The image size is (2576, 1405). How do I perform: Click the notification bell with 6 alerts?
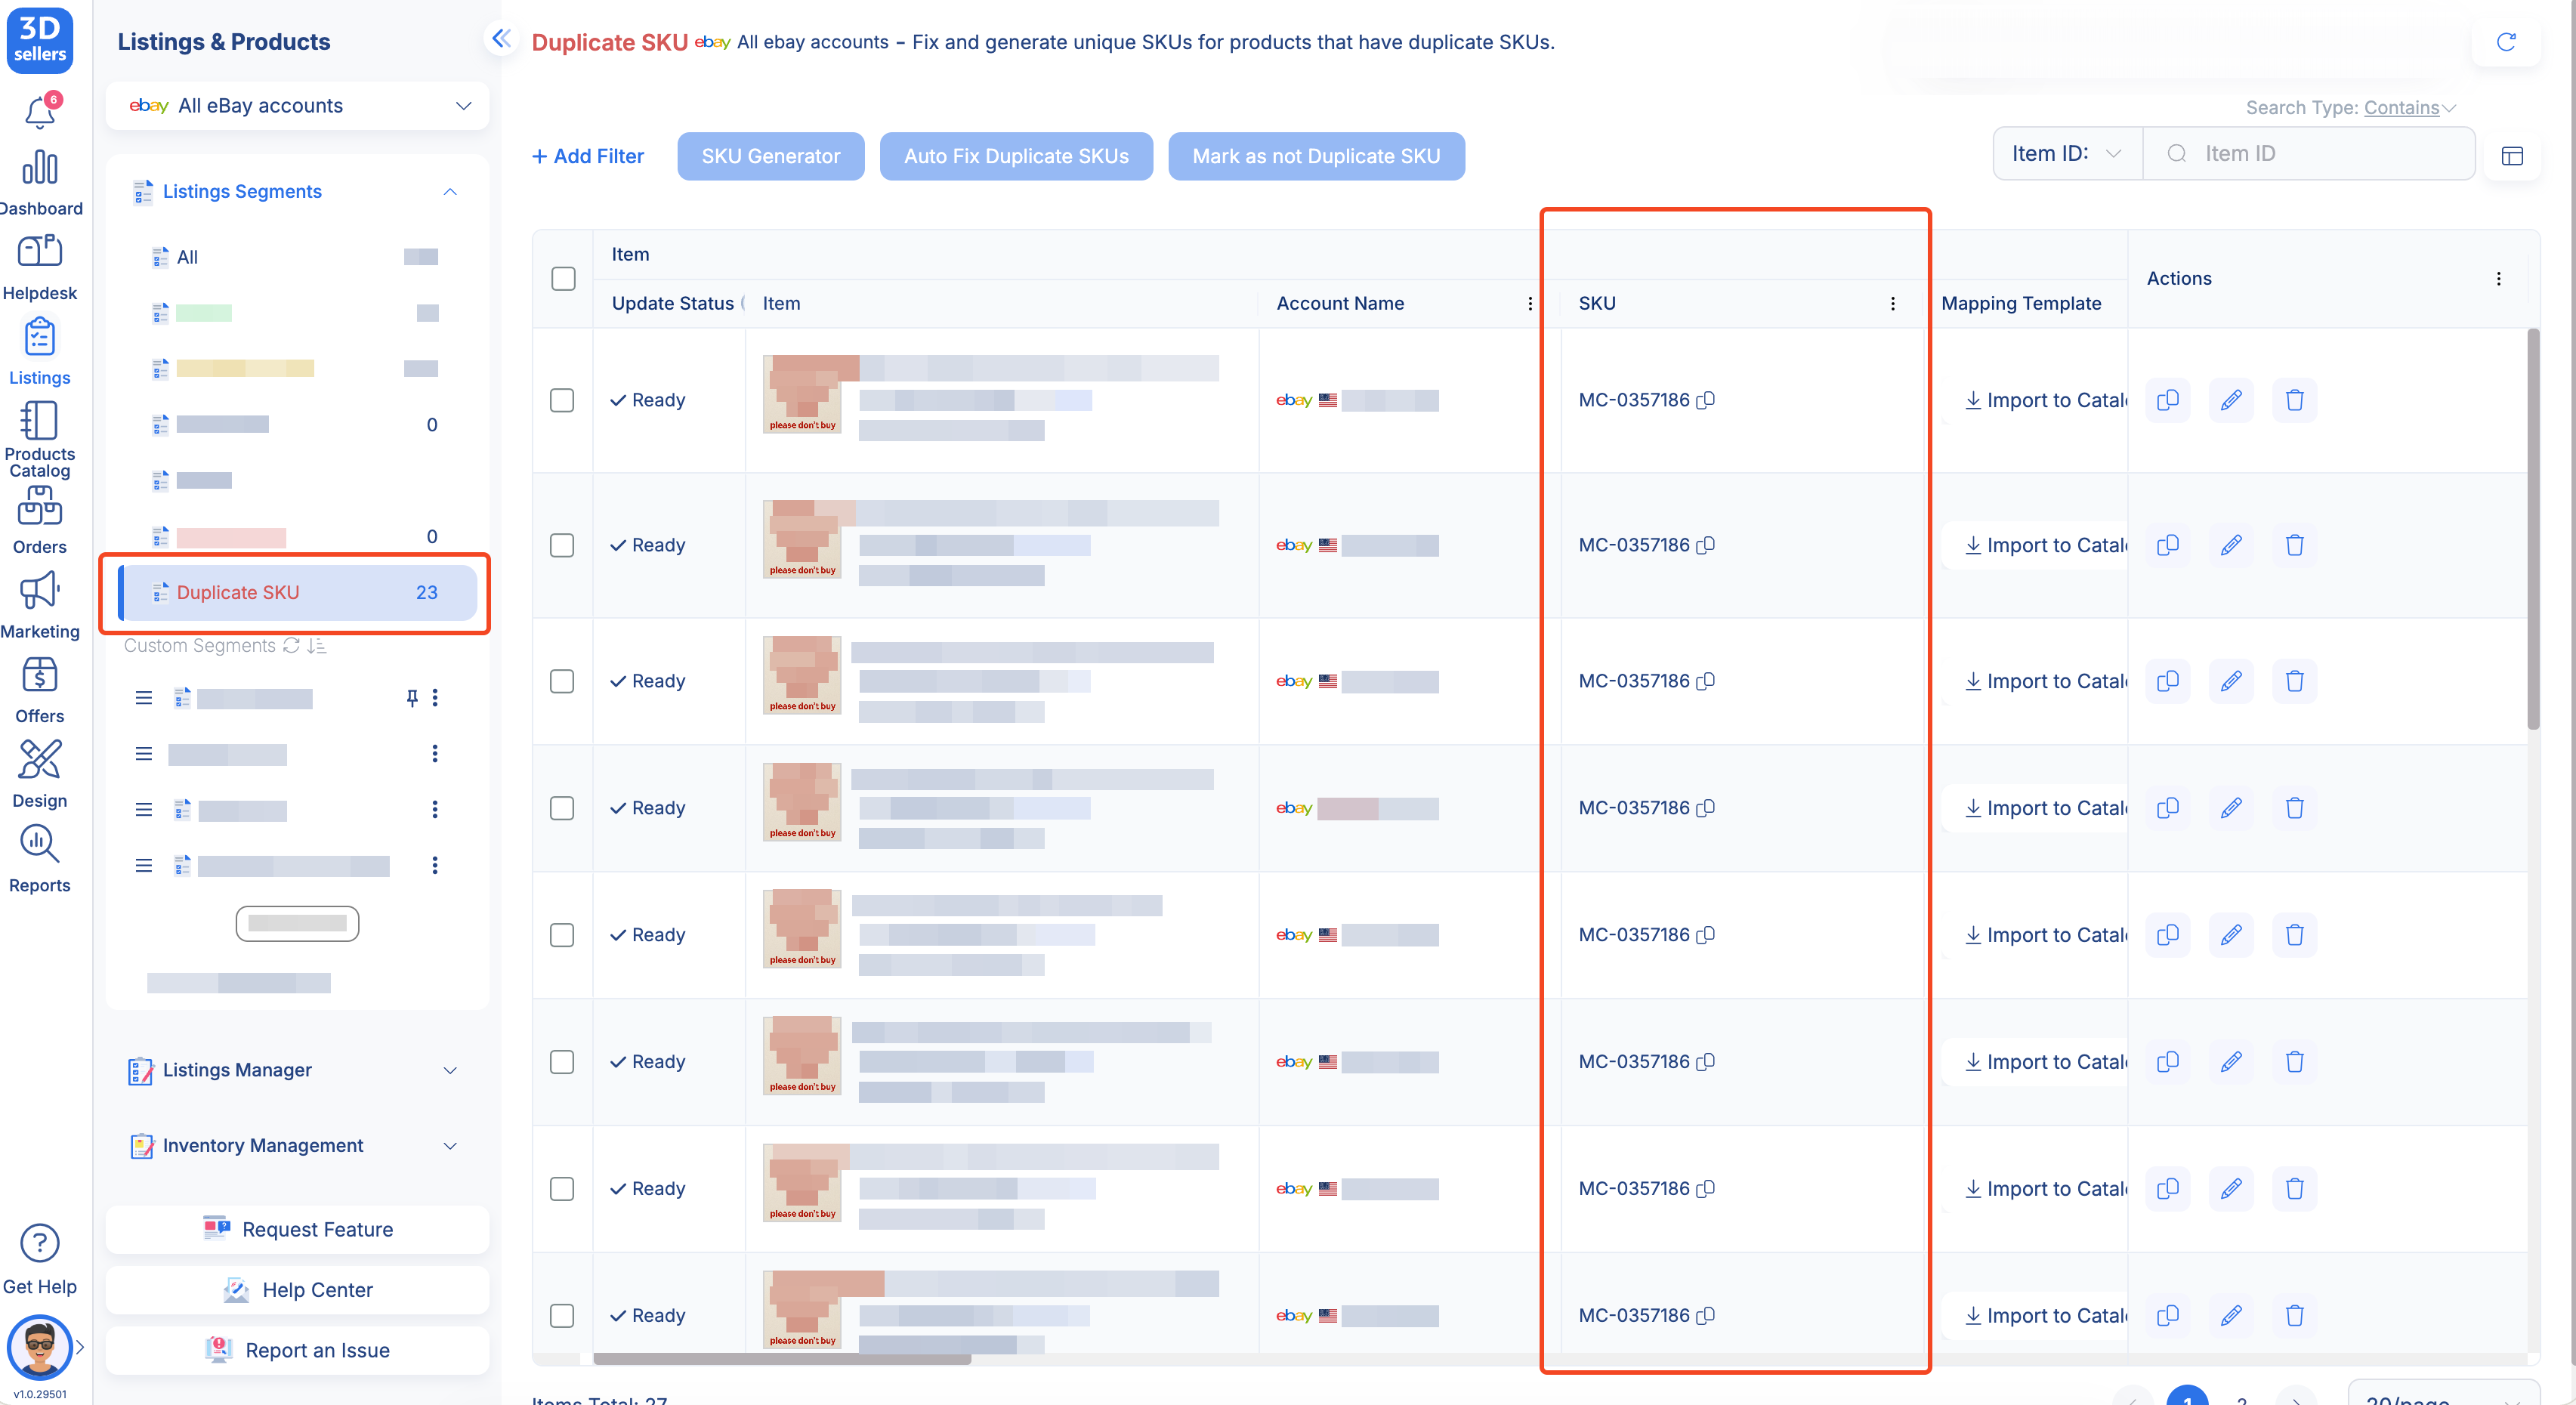coord(40,111)
